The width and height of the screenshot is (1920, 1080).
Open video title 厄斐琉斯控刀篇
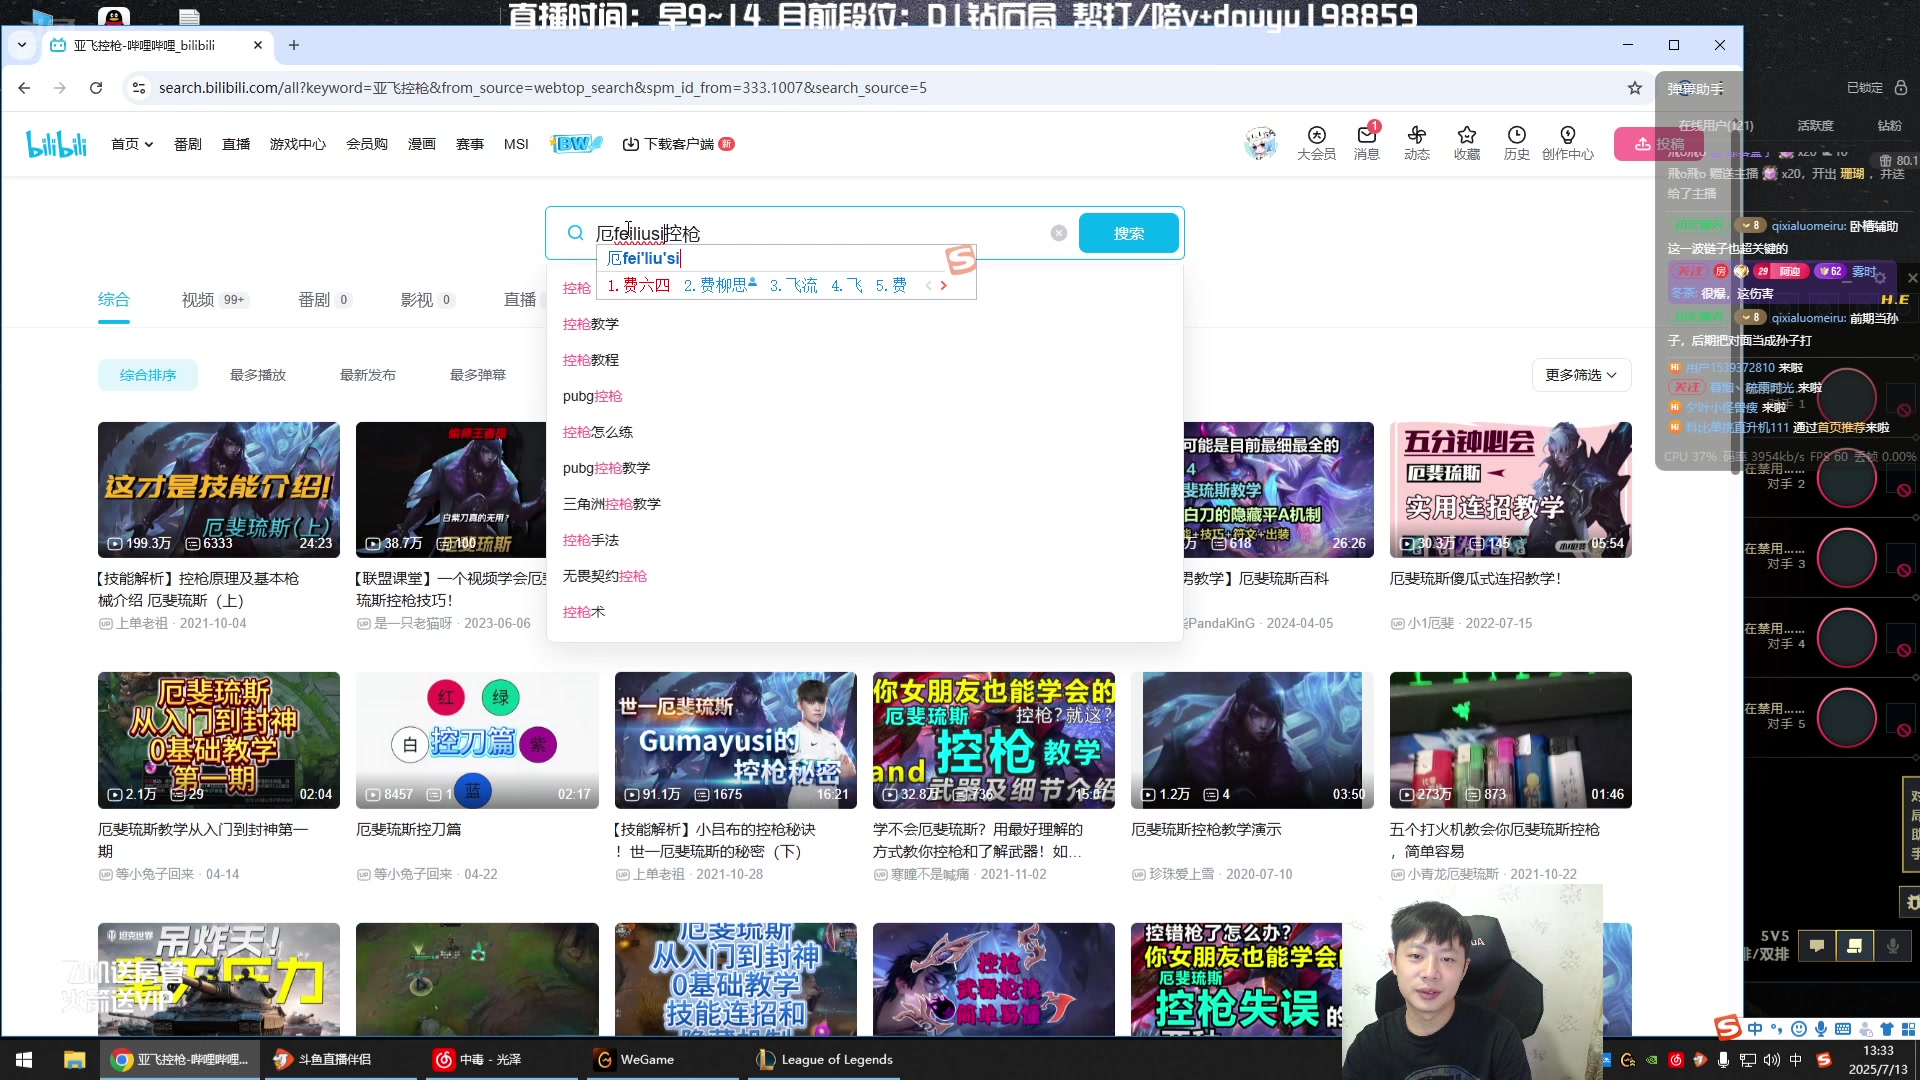point(409,829)
